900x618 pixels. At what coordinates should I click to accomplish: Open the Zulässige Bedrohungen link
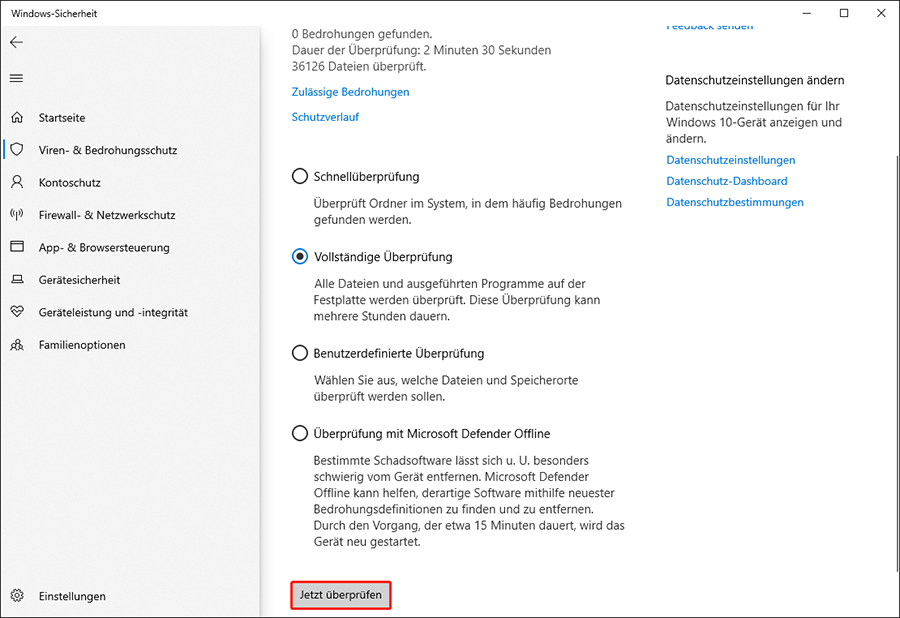point(350,92)
